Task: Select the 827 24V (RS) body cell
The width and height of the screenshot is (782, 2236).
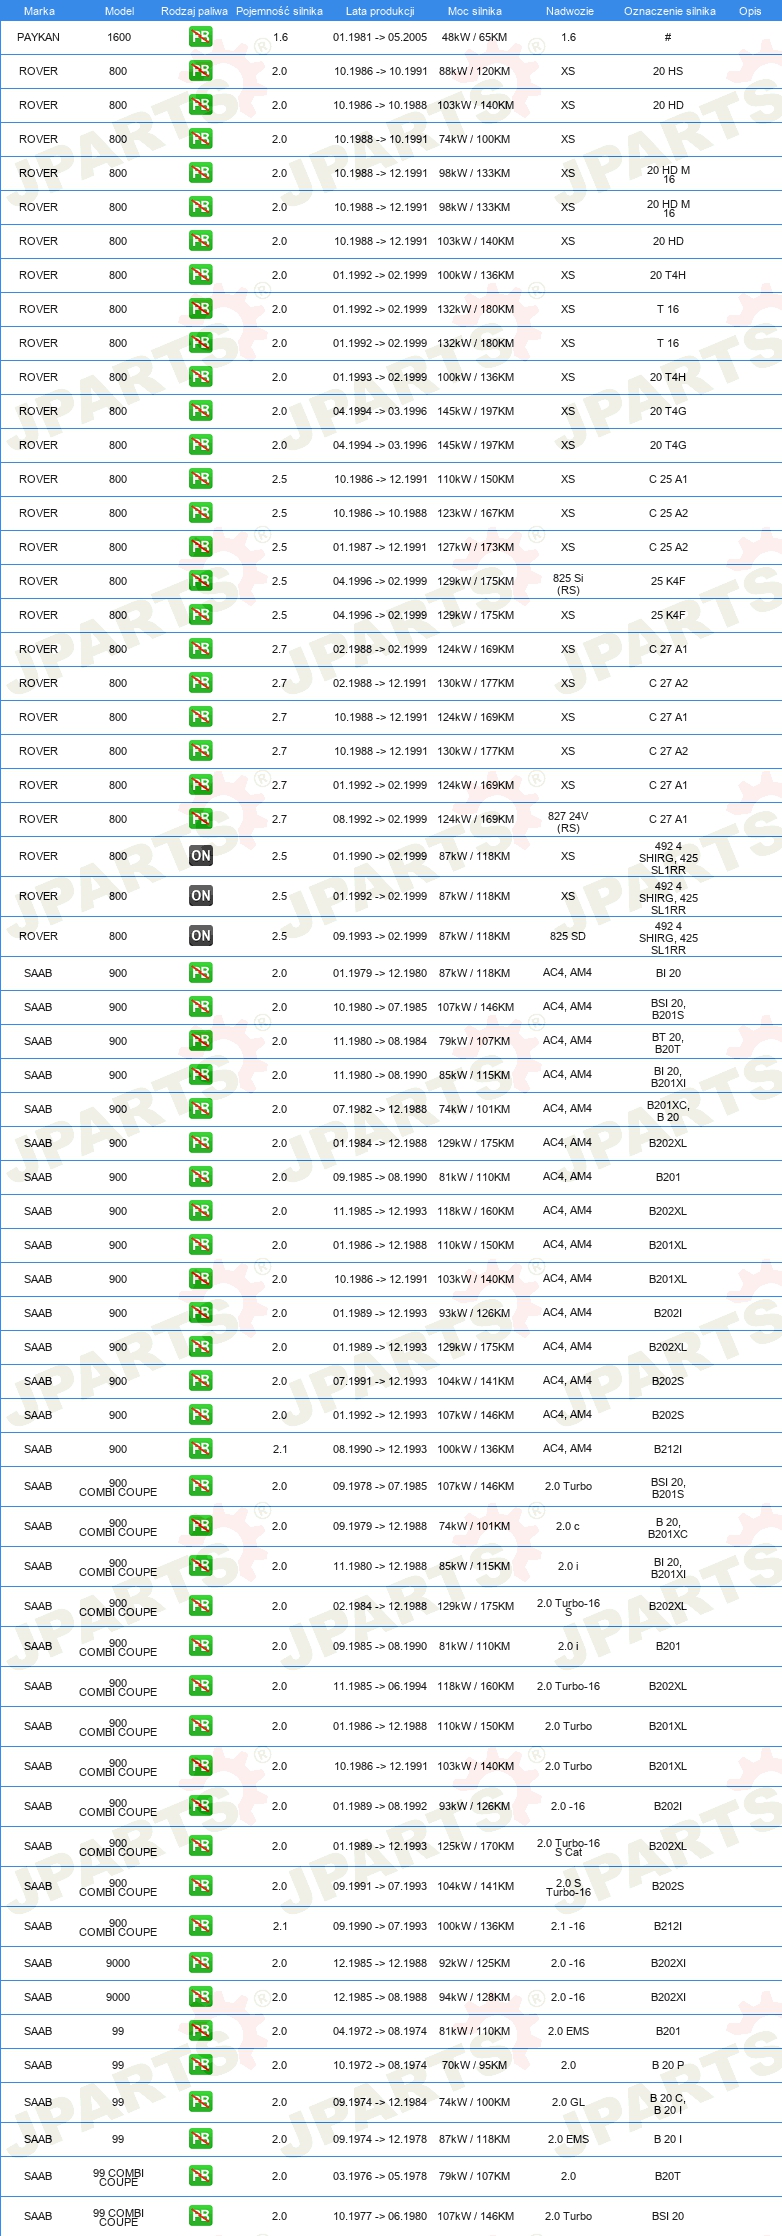Action: click(568, 822)
